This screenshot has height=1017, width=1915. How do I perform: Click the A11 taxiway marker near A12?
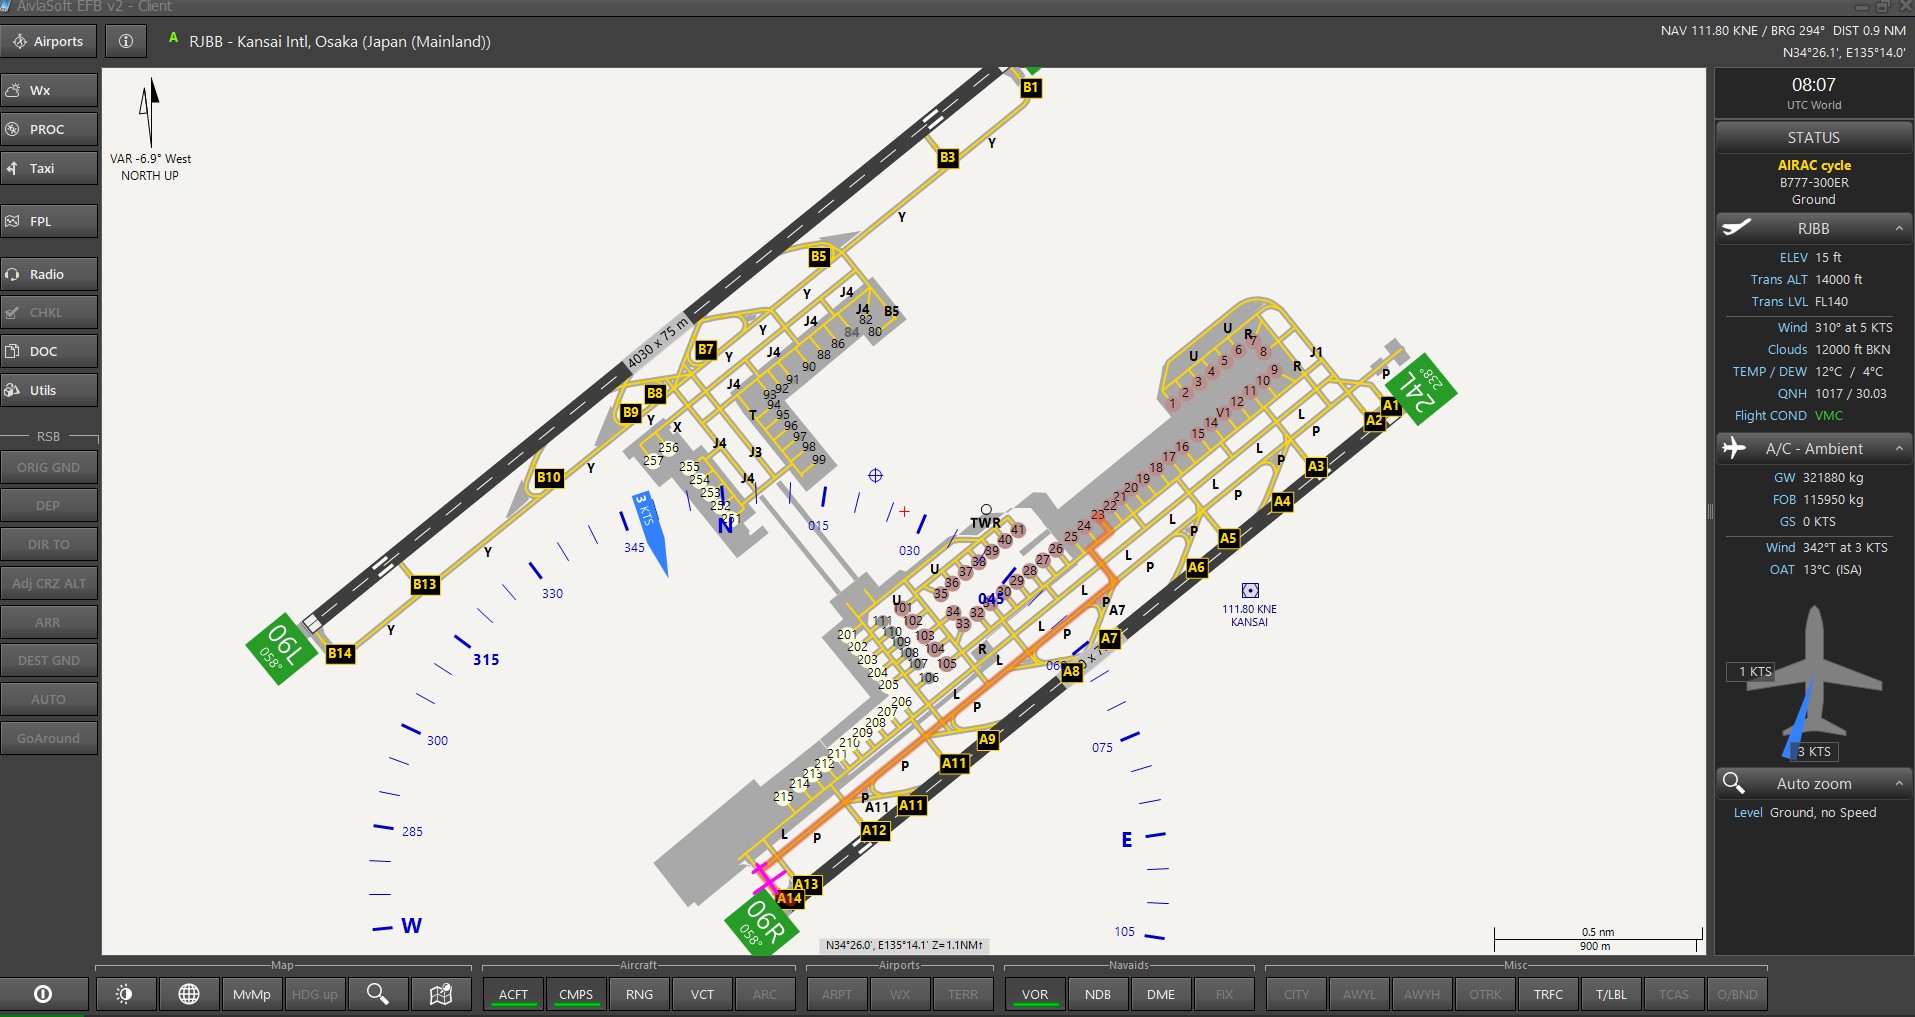pyautogui.click(x=911, y=805)
